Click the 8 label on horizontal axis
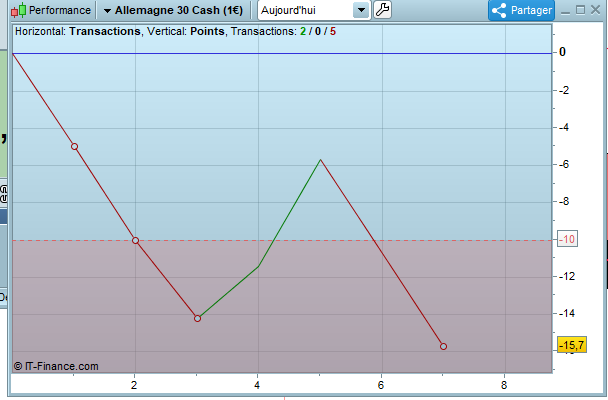This screenshot has width=608, height=400. (504, 385)
